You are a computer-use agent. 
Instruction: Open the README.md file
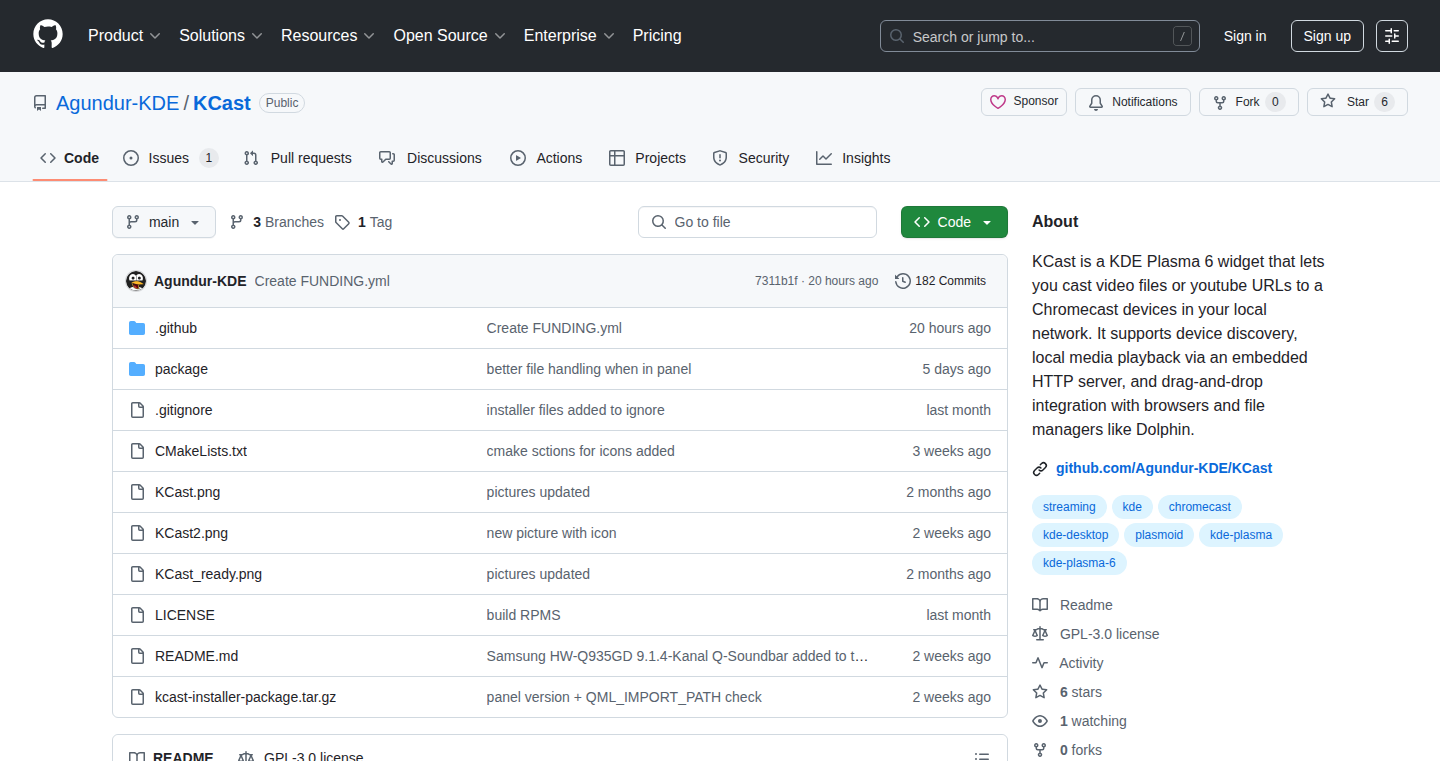pos(197,656)
